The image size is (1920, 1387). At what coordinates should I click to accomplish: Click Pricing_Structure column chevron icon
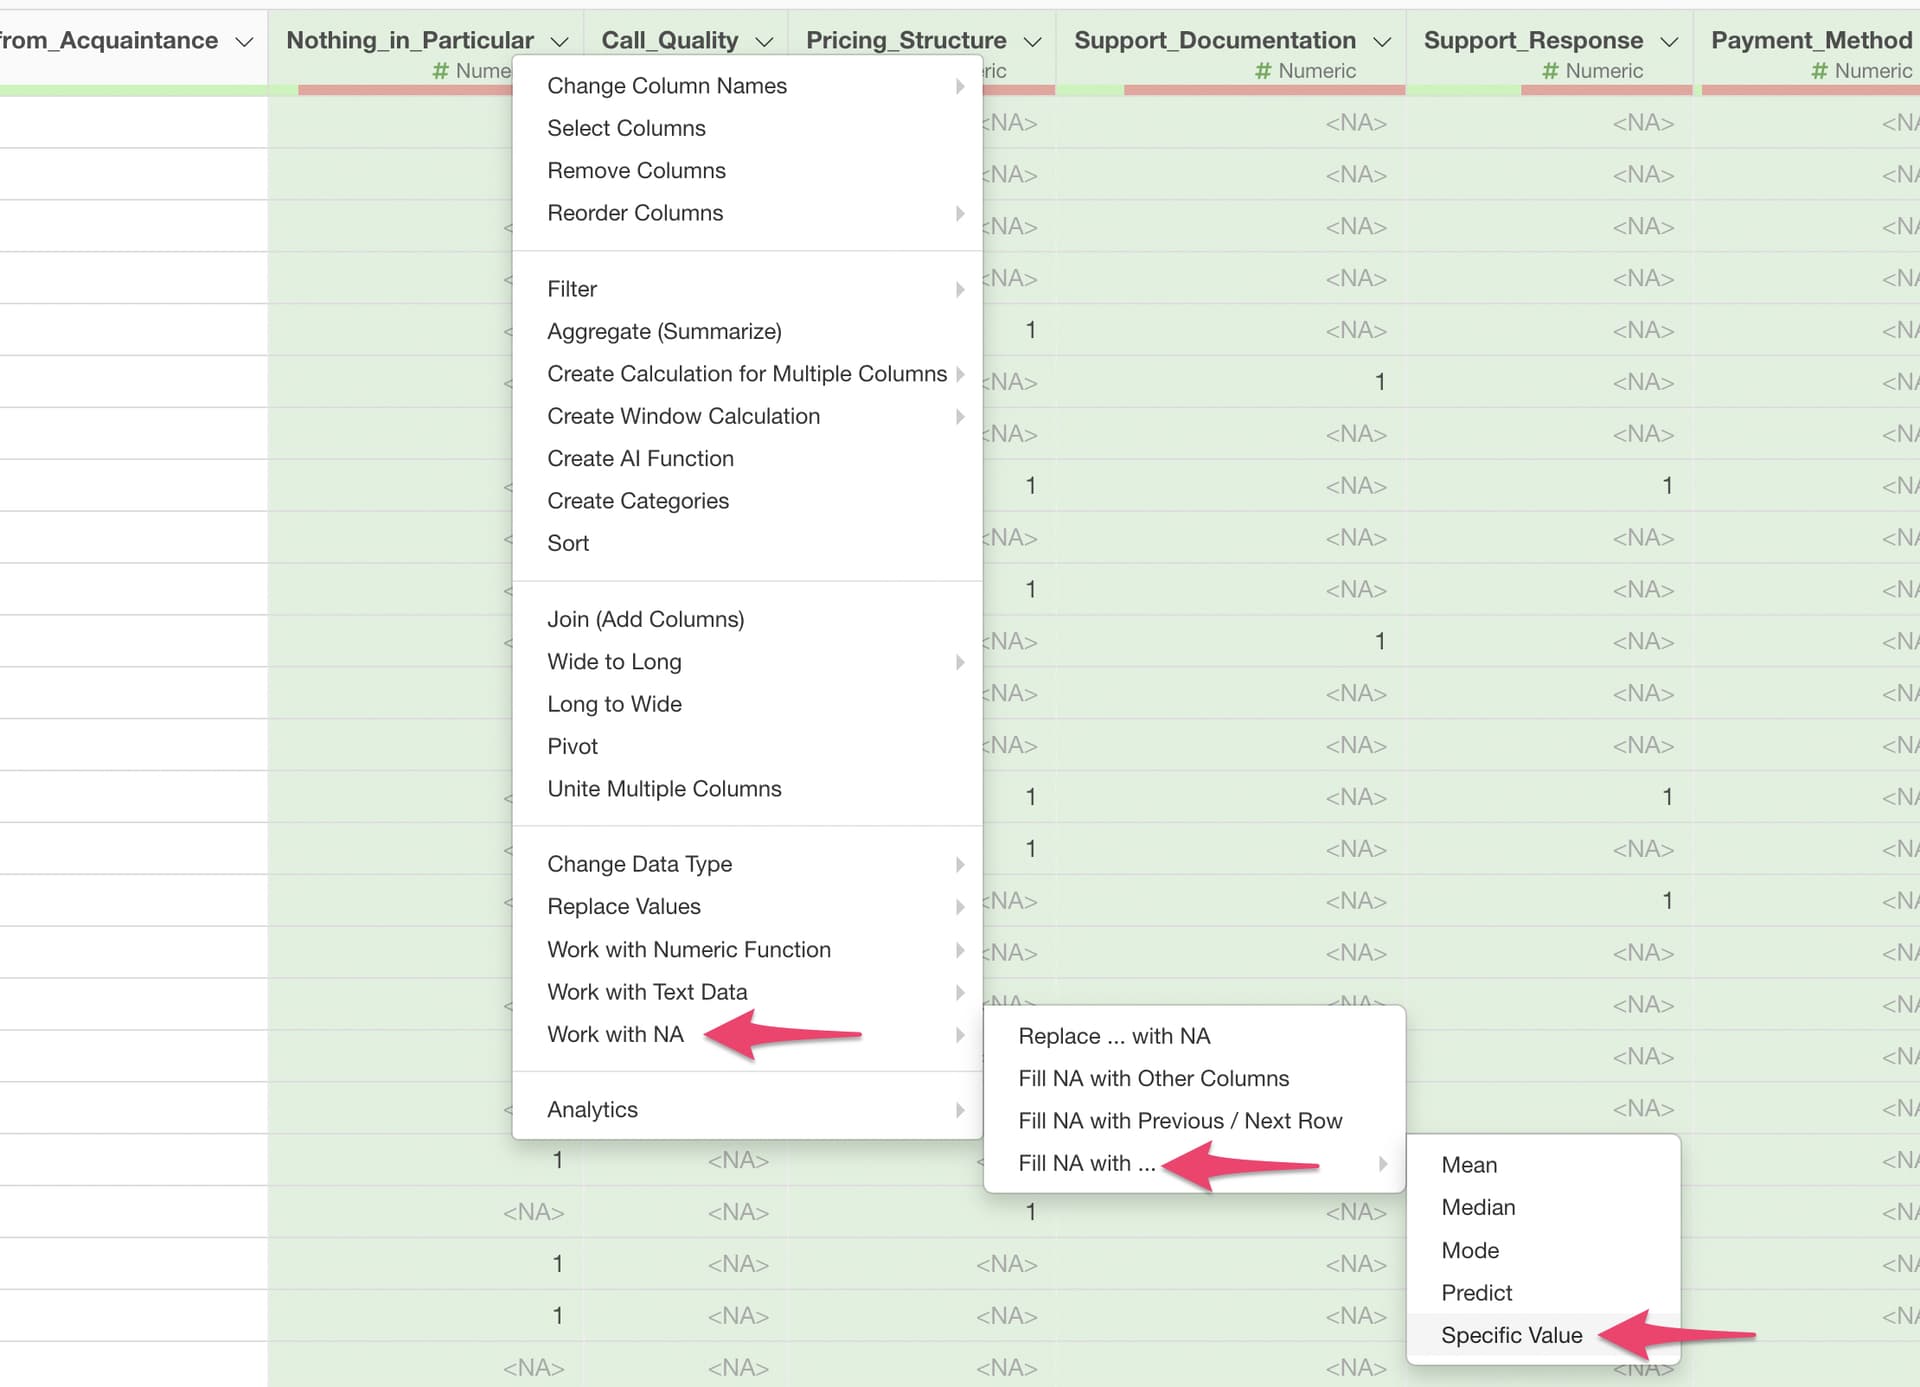(1032, 42)
